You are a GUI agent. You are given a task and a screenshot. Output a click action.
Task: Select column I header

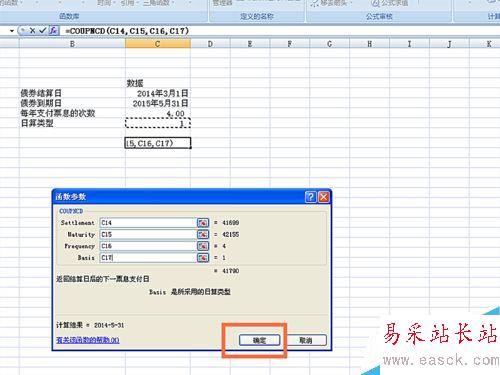(x=409, y=44)
